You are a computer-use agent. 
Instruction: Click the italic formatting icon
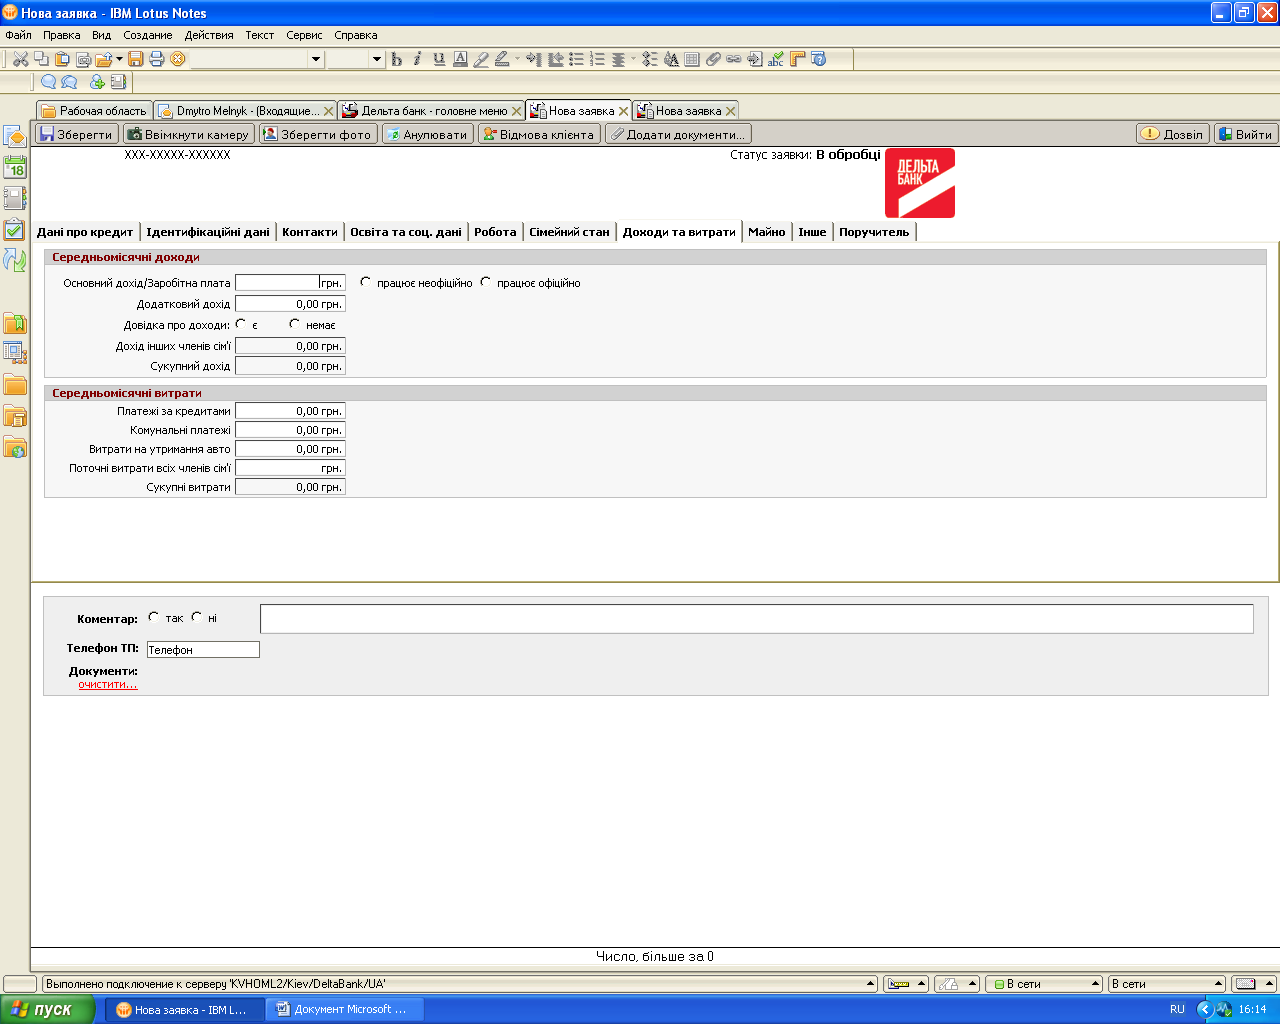point(418,59)
